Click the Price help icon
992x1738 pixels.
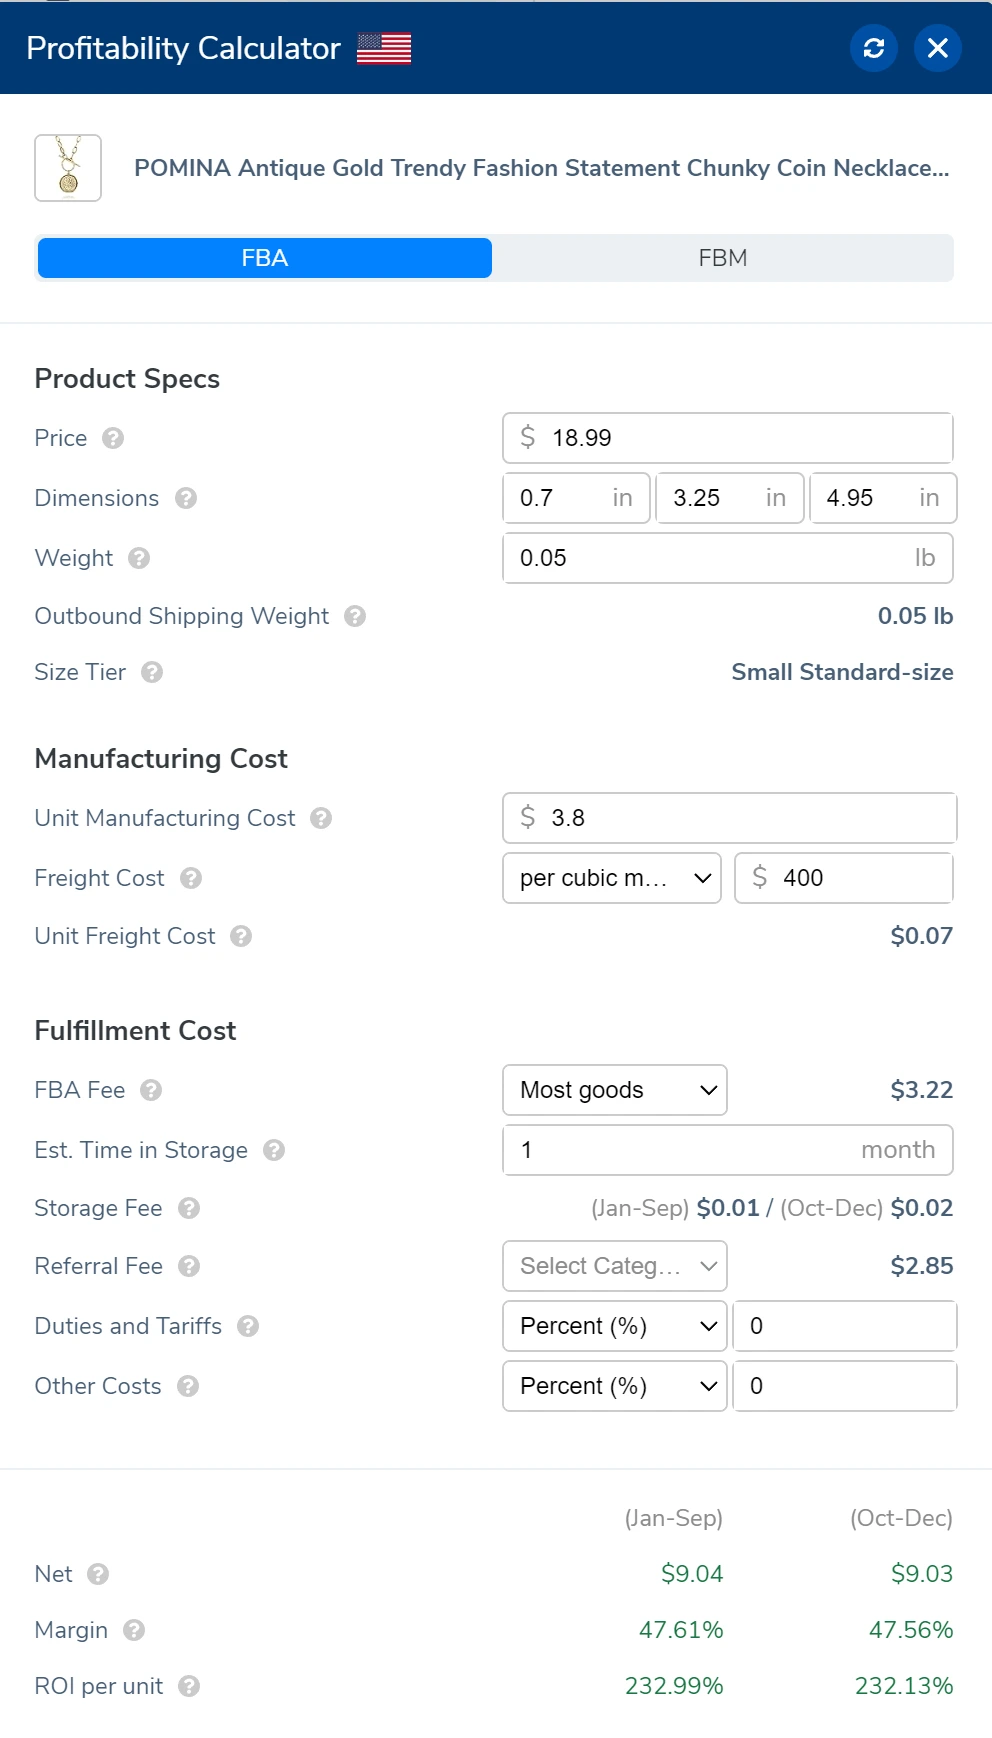coord(113,438)
